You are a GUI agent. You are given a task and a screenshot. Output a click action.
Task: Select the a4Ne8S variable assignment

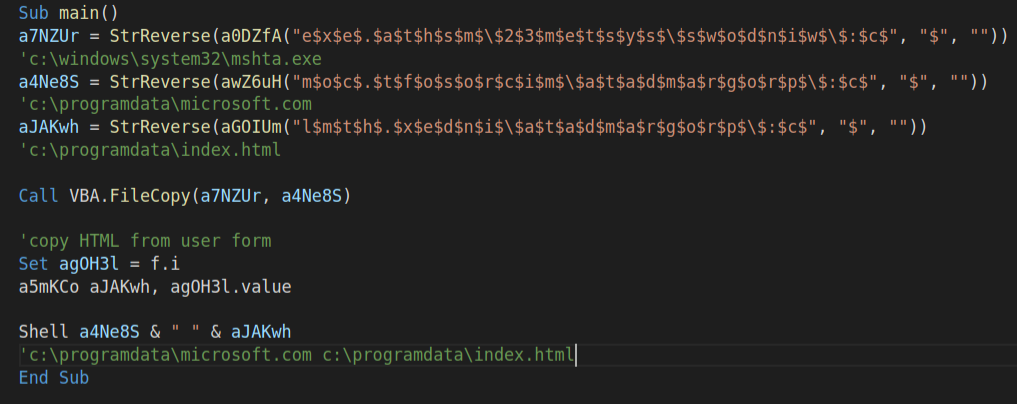[503, 82]
